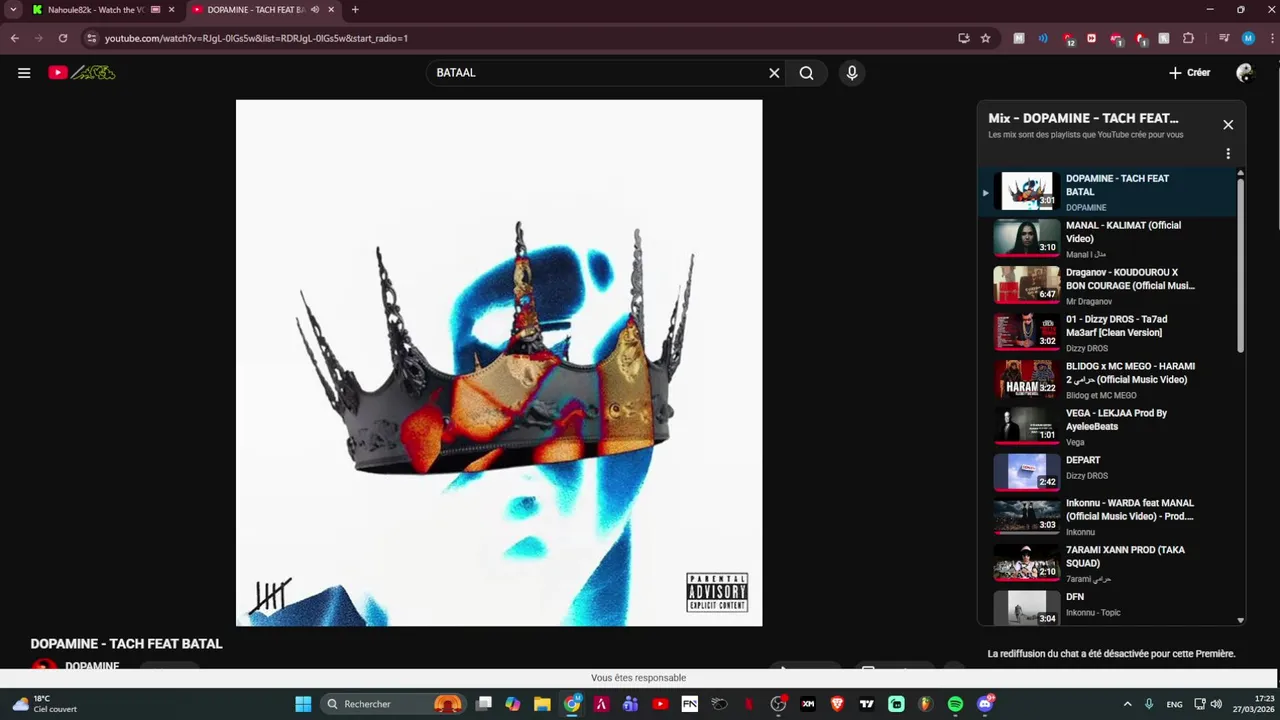This screenshot has height=720, width=1280.
Task: Open Windows Start menu
Action: click(x=303, y=704)
